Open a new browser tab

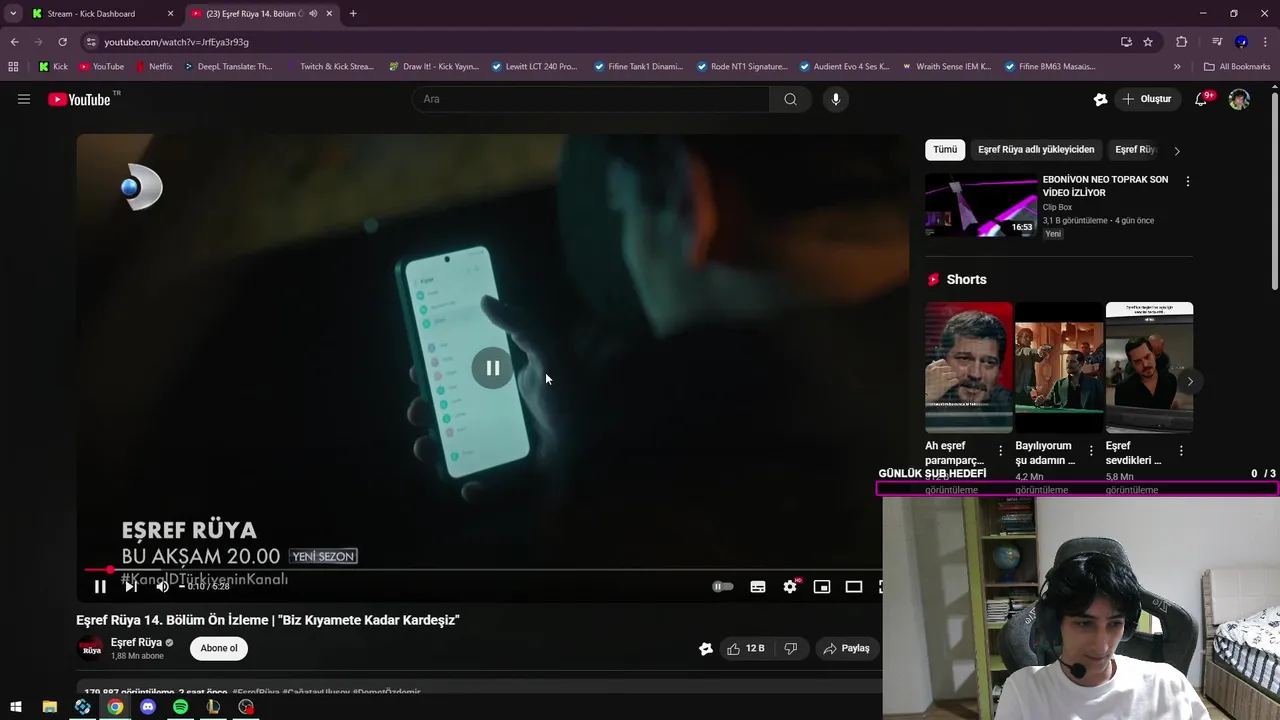pos(353,14)
